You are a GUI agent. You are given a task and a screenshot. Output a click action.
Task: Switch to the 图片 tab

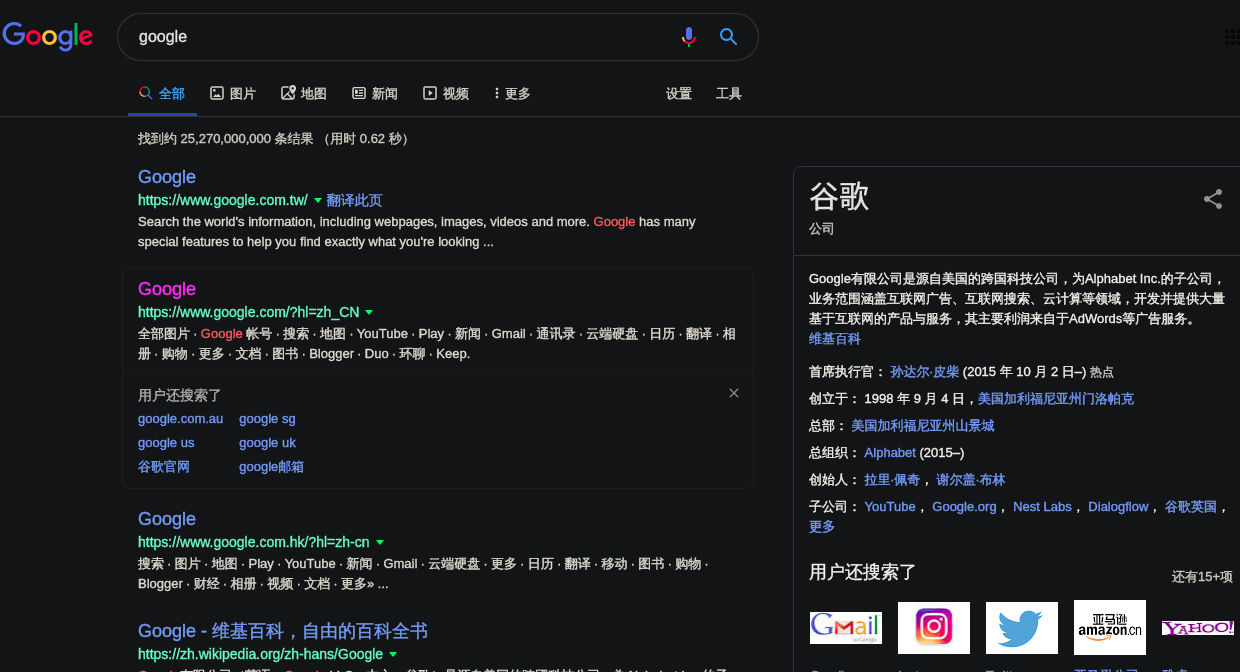(x=233, y=93)
